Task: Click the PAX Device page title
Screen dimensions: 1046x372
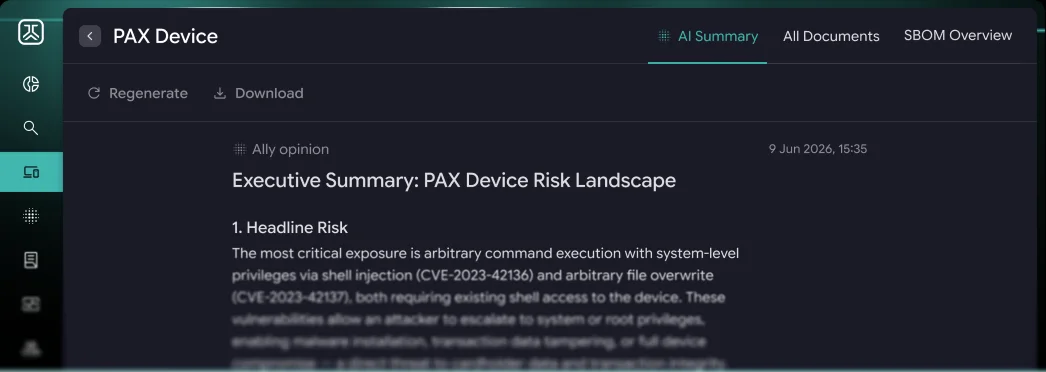Action: [165, 36]
